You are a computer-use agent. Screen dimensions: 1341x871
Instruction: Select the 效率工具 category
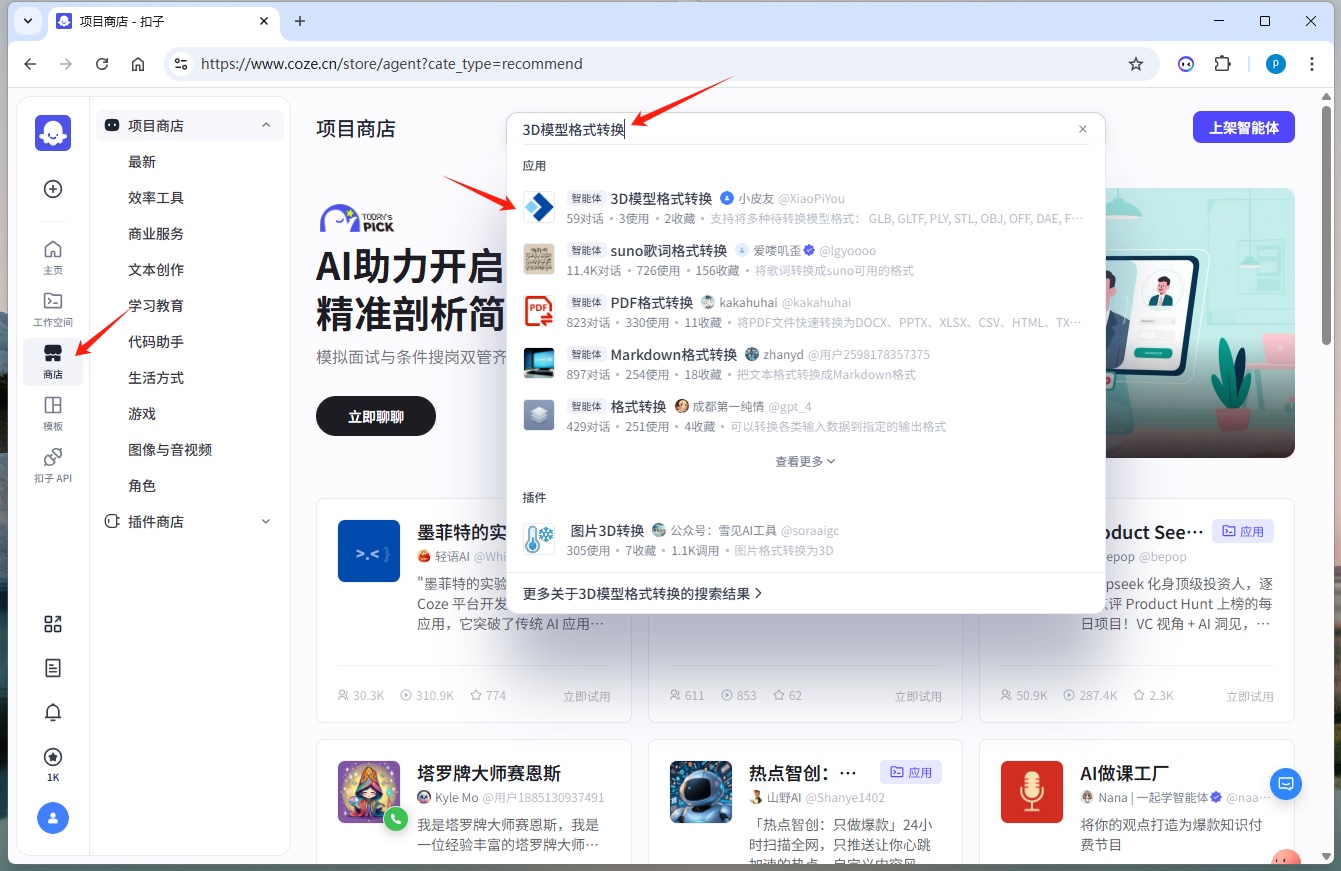click(x=156, y=198)
